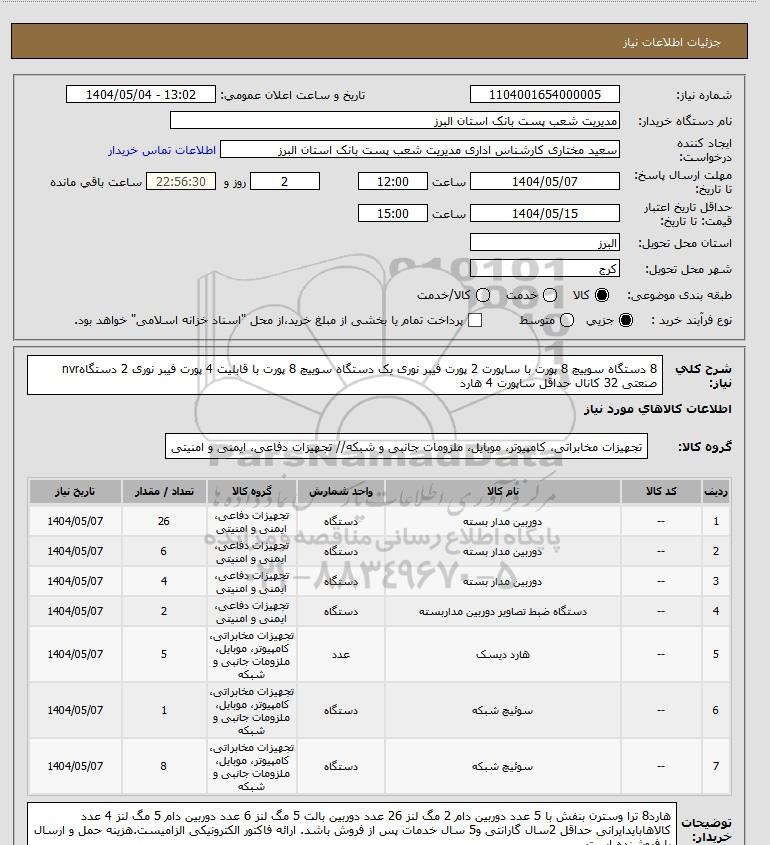Click the واحد شمارش column header
Screen dimensions: 770x845
pyautogui.click(x=341, y=491)
